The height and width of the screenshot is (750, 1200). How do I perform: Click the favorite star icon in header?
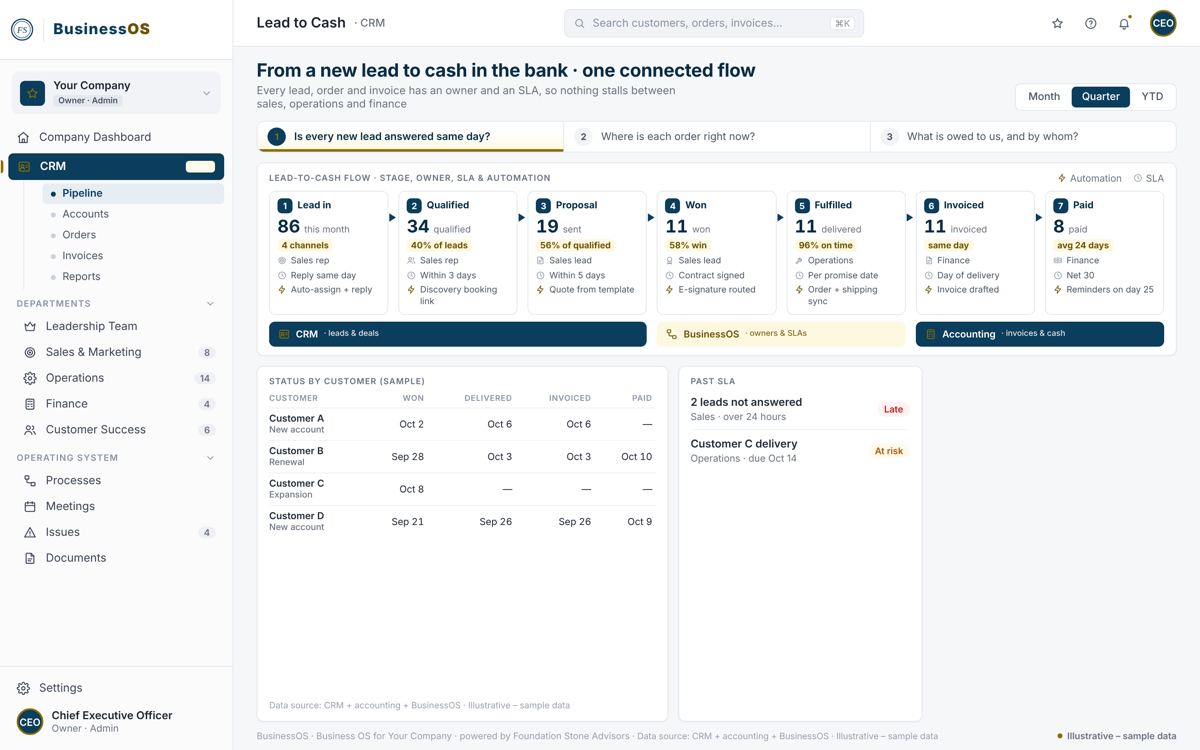click(1057, 23)
